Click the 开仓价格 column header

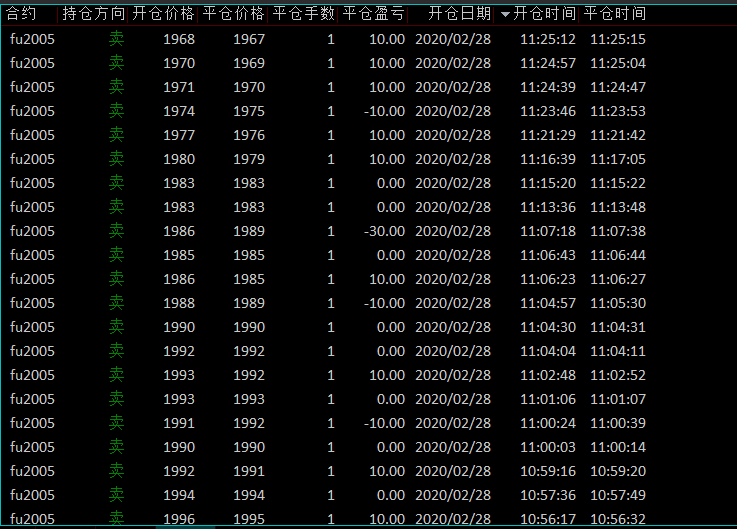[x=164, y=14]
